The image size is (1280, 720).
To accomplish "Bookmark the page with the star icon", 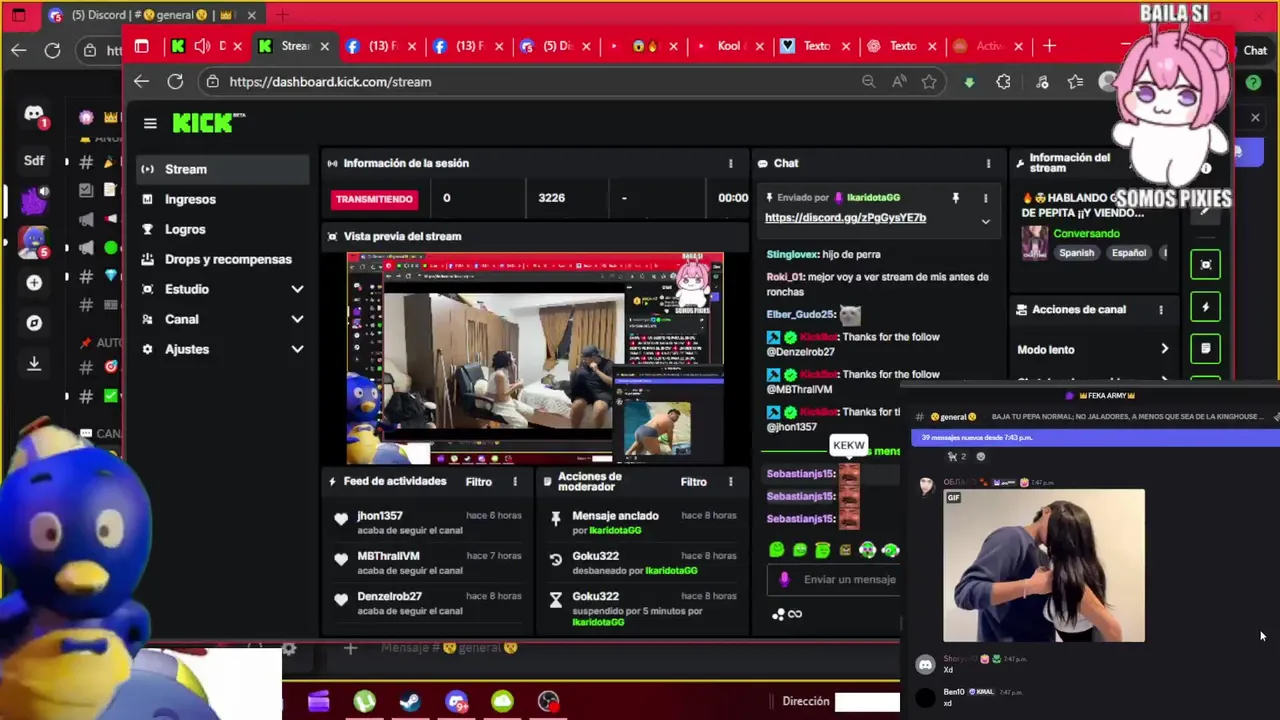I will 929,82.
